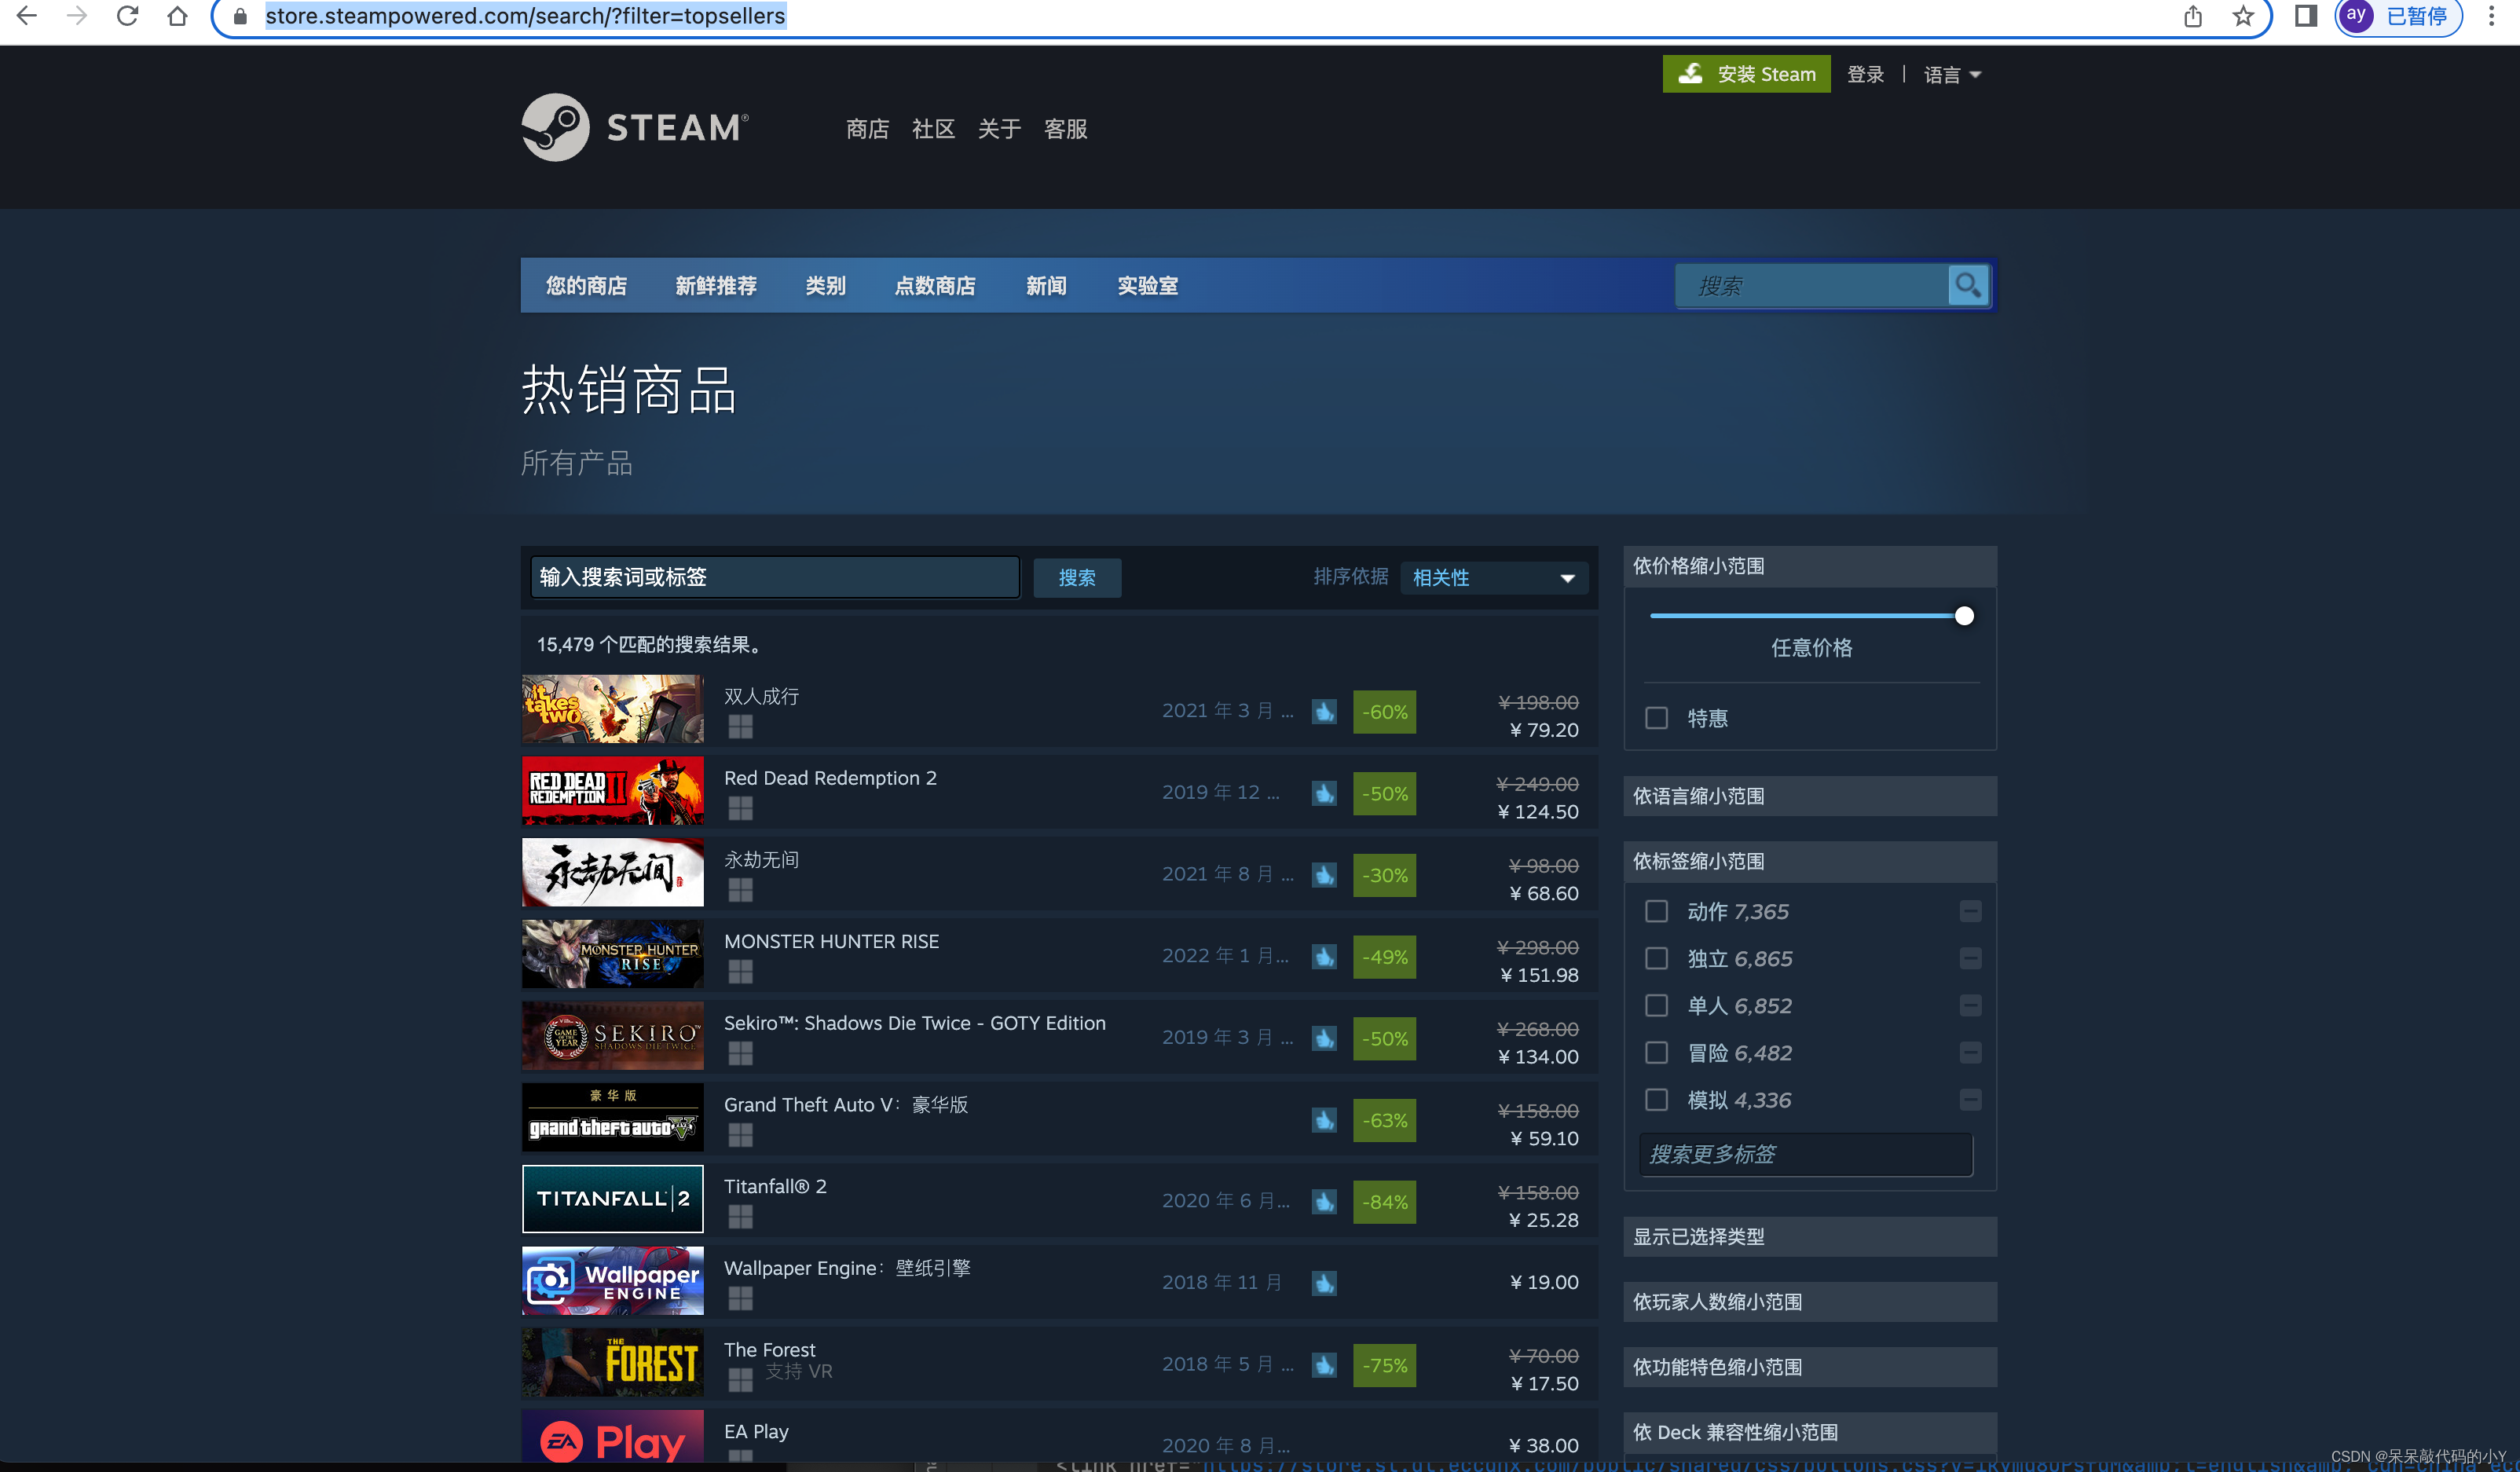Open the Titanfall 2 game thumbnail
The height and width of the screenshot is (1472, 2520).
[x=612, y=1199]
